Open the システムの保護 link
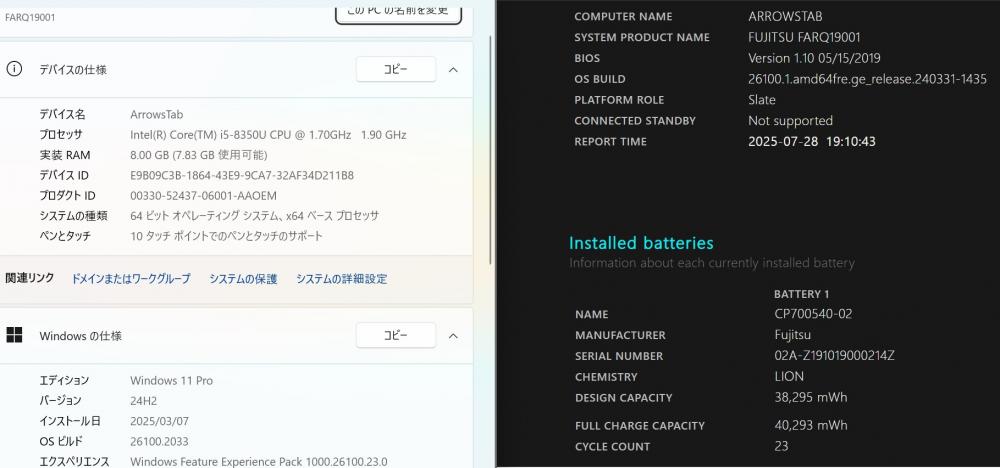 click(x=243, y=279)
